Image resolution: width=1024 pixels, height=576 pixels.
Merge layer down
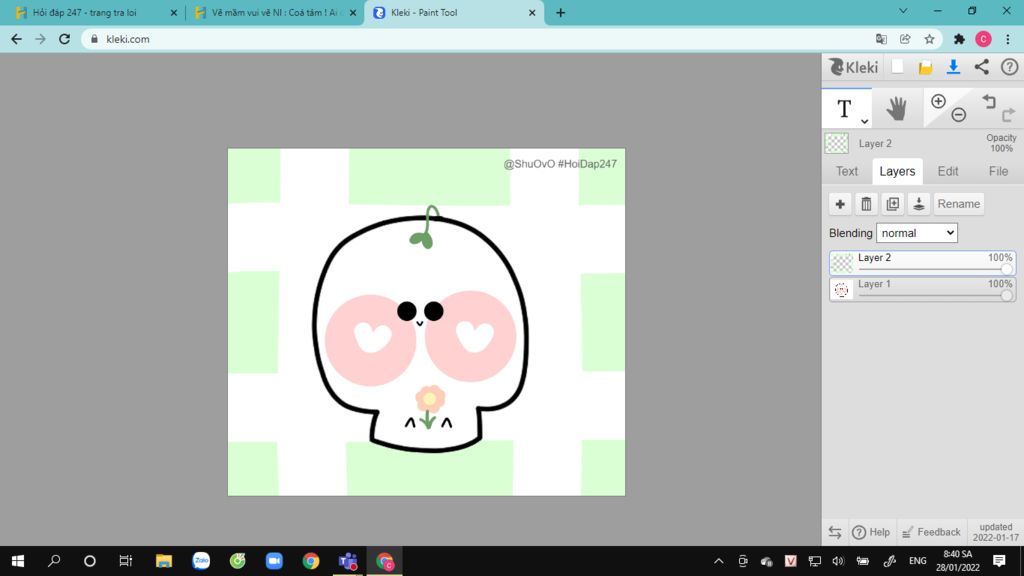[x=918, y=204]
